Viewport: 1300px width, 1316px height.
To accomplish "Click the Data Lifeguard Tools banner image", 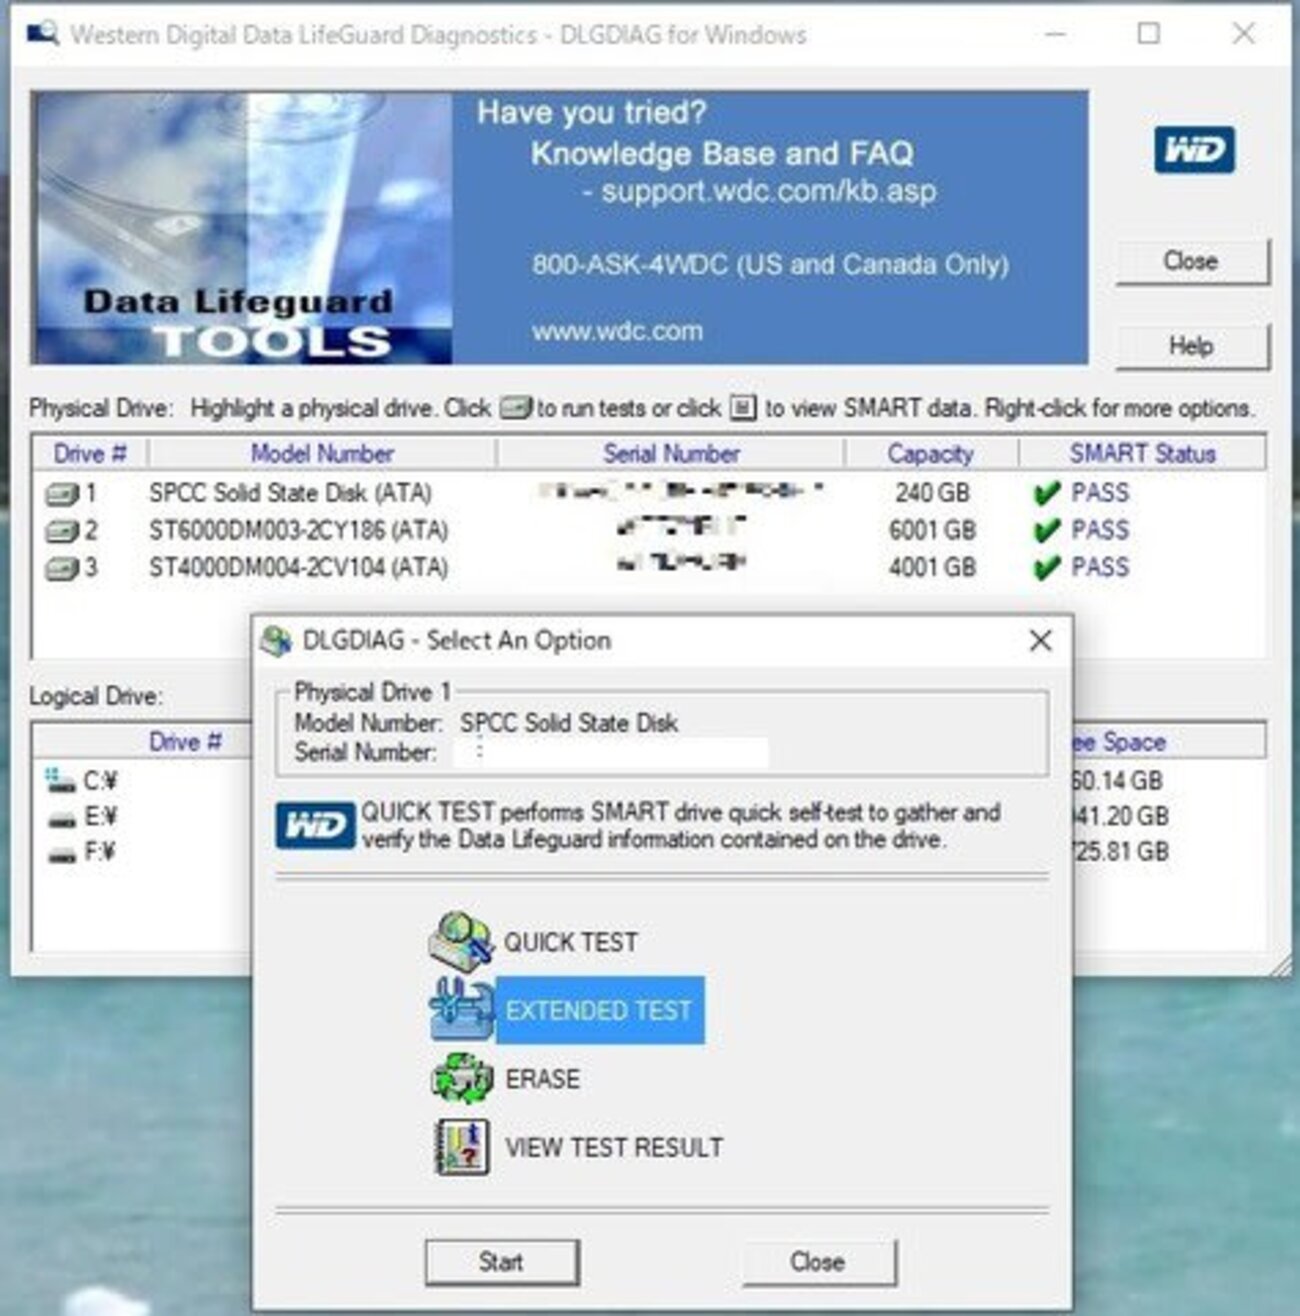I will click(242, 228).
